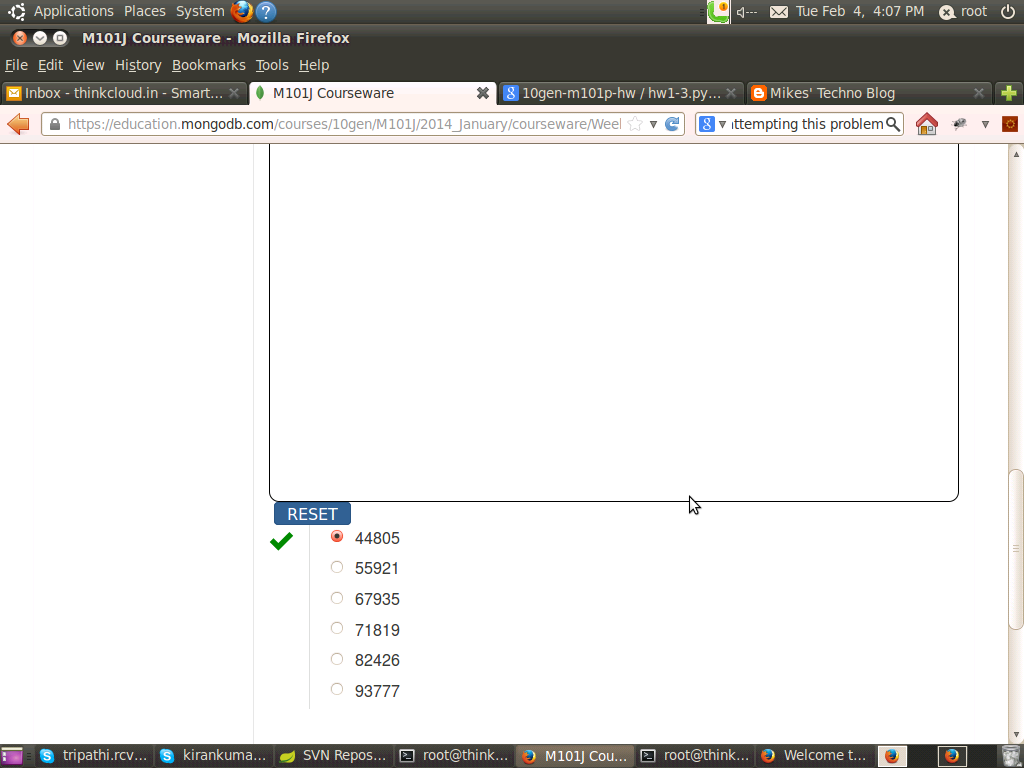The image size is (1024, 768).
Task: Go back with the orange arrow button
Action: coord(19,123)
